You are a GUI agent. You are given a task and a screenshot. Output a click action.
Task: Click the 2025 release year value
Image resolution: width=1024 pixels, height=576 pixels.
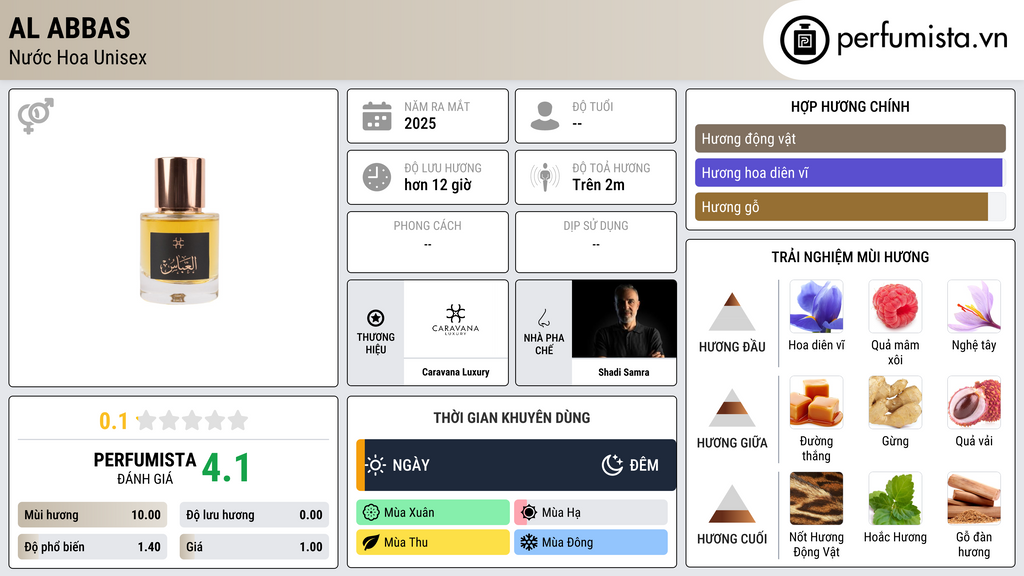point(420,123)
